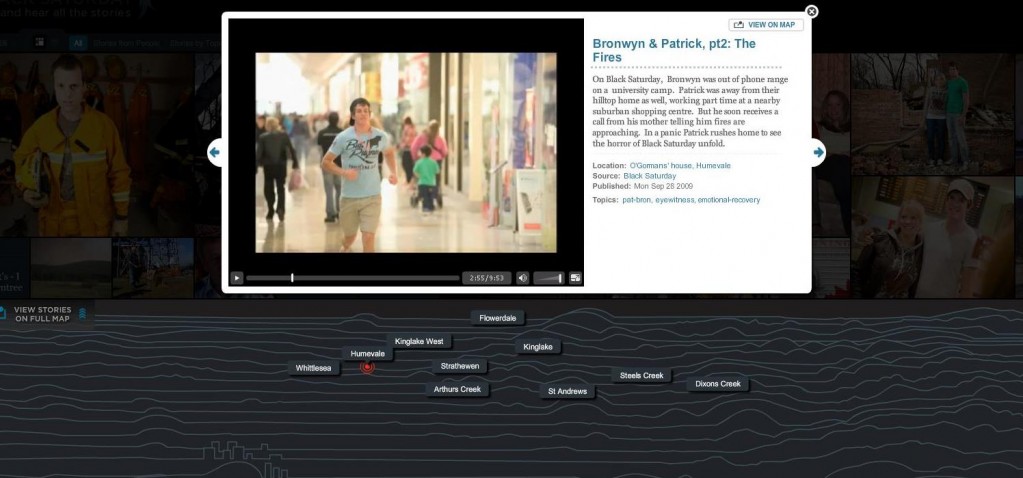Mute the video with the speaker icon
1023x478 pixels.
(522, 278)
